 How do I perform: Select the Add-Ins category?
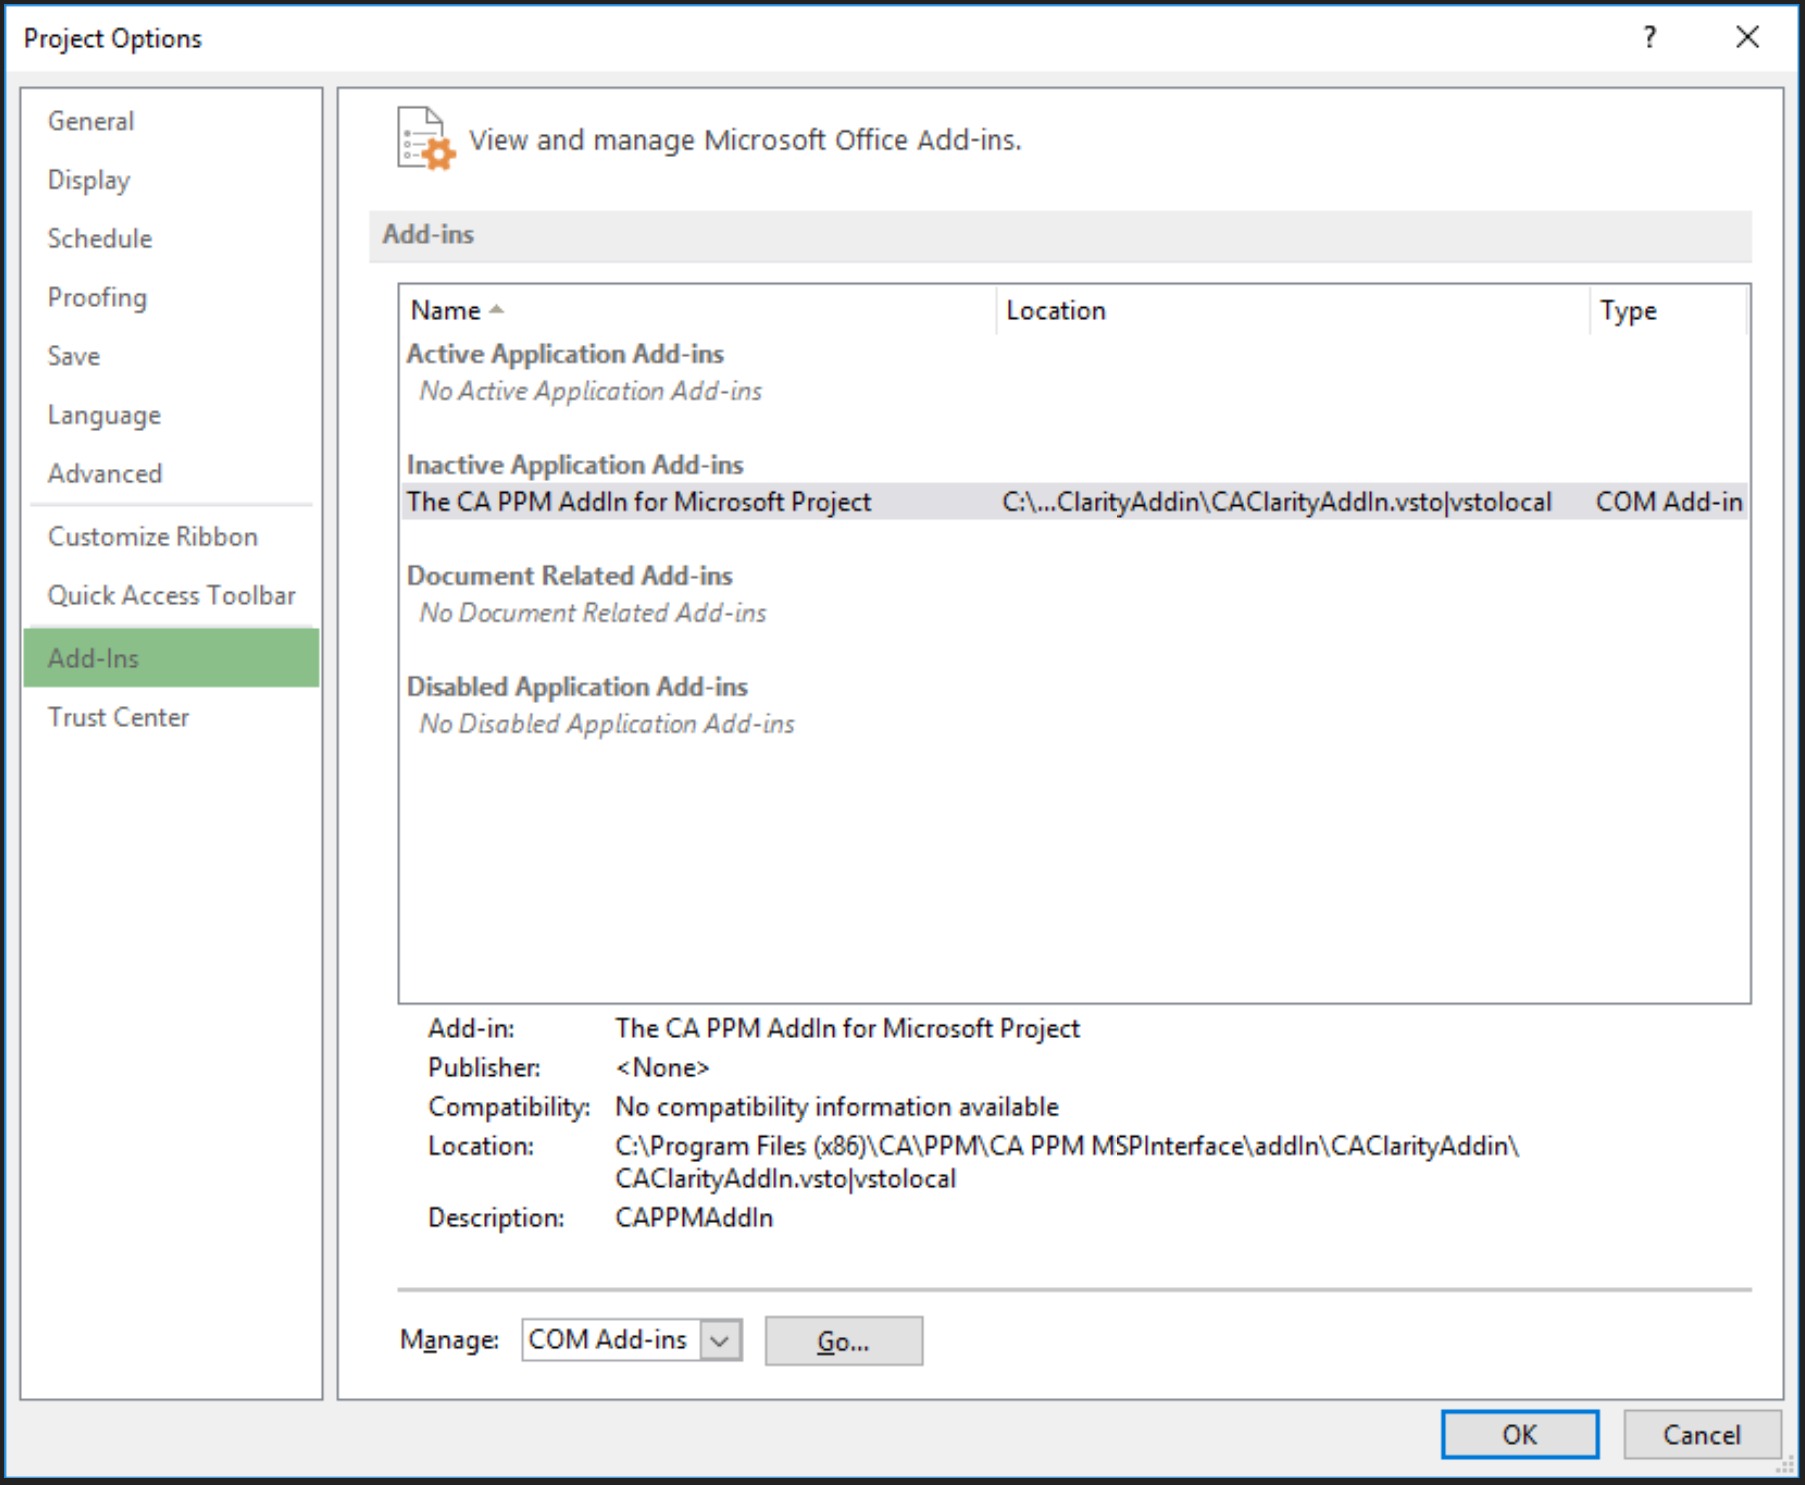pos(171,658)
